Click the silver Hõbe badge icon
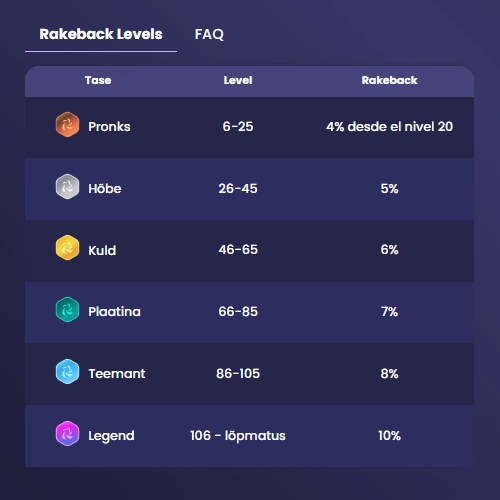Viewport: 500px width, 500px height. coord(67,187)
